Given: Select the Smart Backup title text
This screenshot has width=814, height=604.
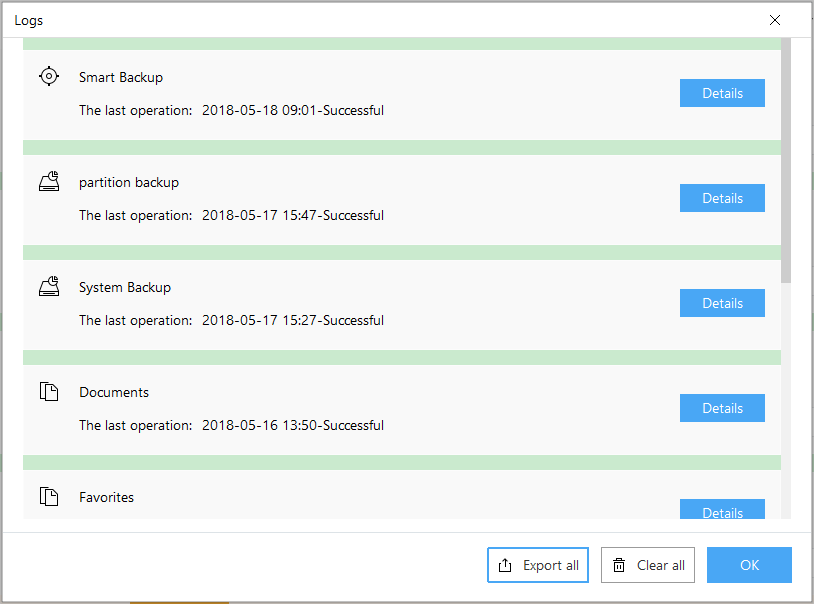Looking at the screenshot, I should pyautogui.click(x=121, y=77).
